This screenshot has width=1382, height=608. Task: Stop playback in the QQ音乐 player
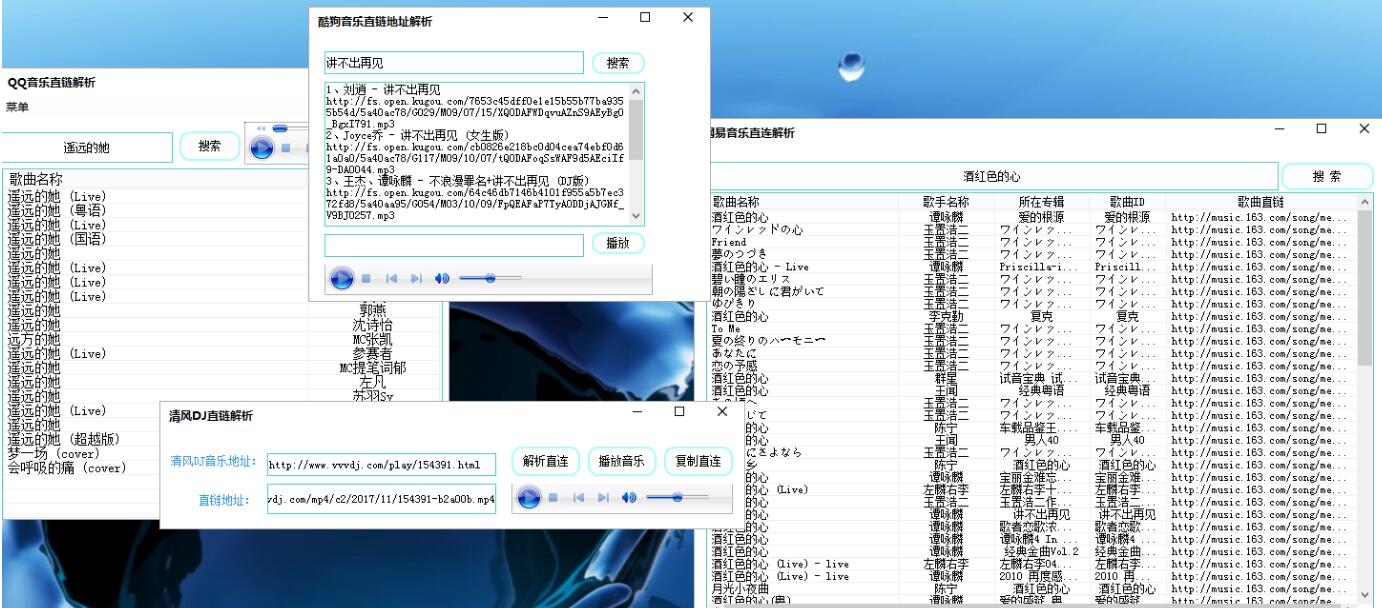(x=286, y=147)
